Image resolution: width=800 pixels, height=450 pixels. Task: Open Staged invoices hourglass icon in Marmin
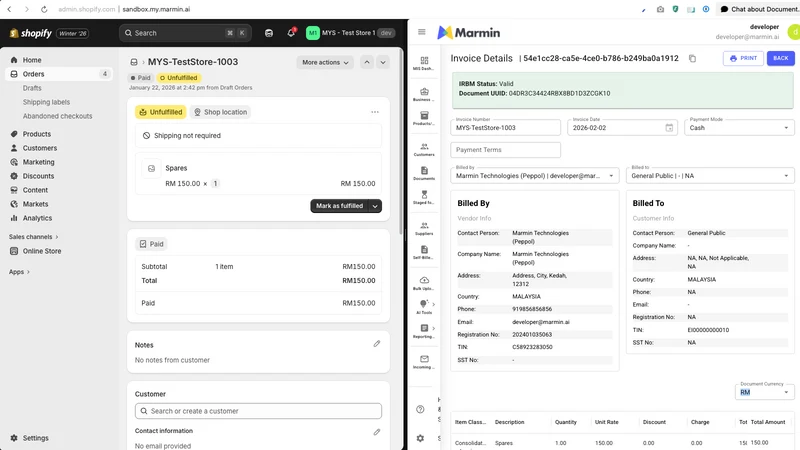[424, 197]
